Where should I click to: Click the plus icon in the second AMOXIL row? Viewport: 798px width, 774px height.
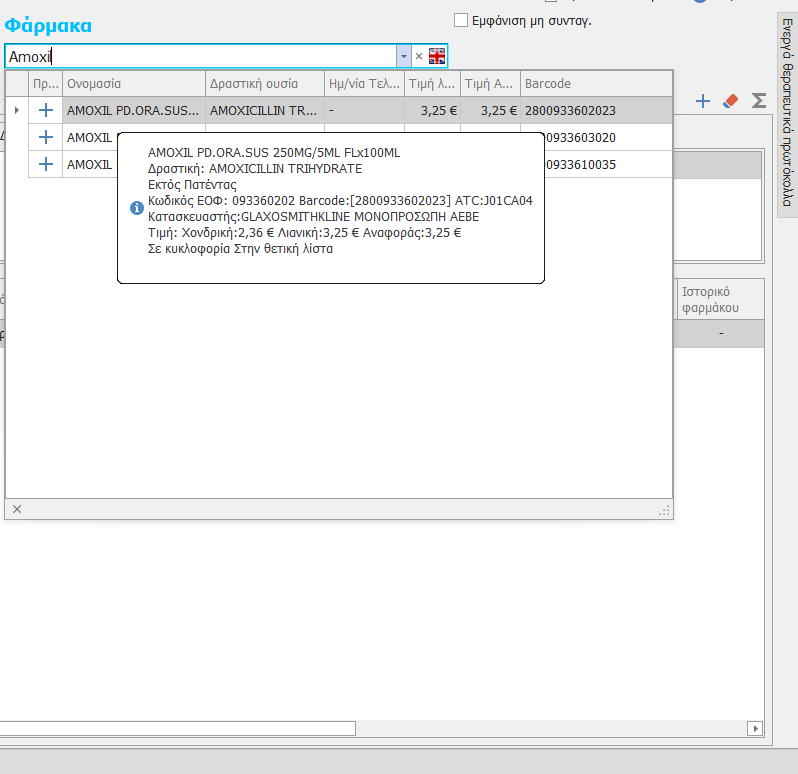[45, 137]
